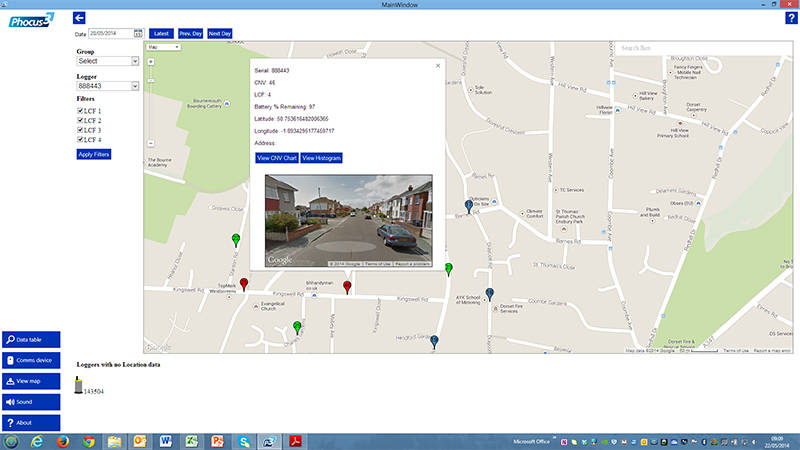Close the logger info popup
The width and height of the screenshot is (800, 450).
point(437,66)
